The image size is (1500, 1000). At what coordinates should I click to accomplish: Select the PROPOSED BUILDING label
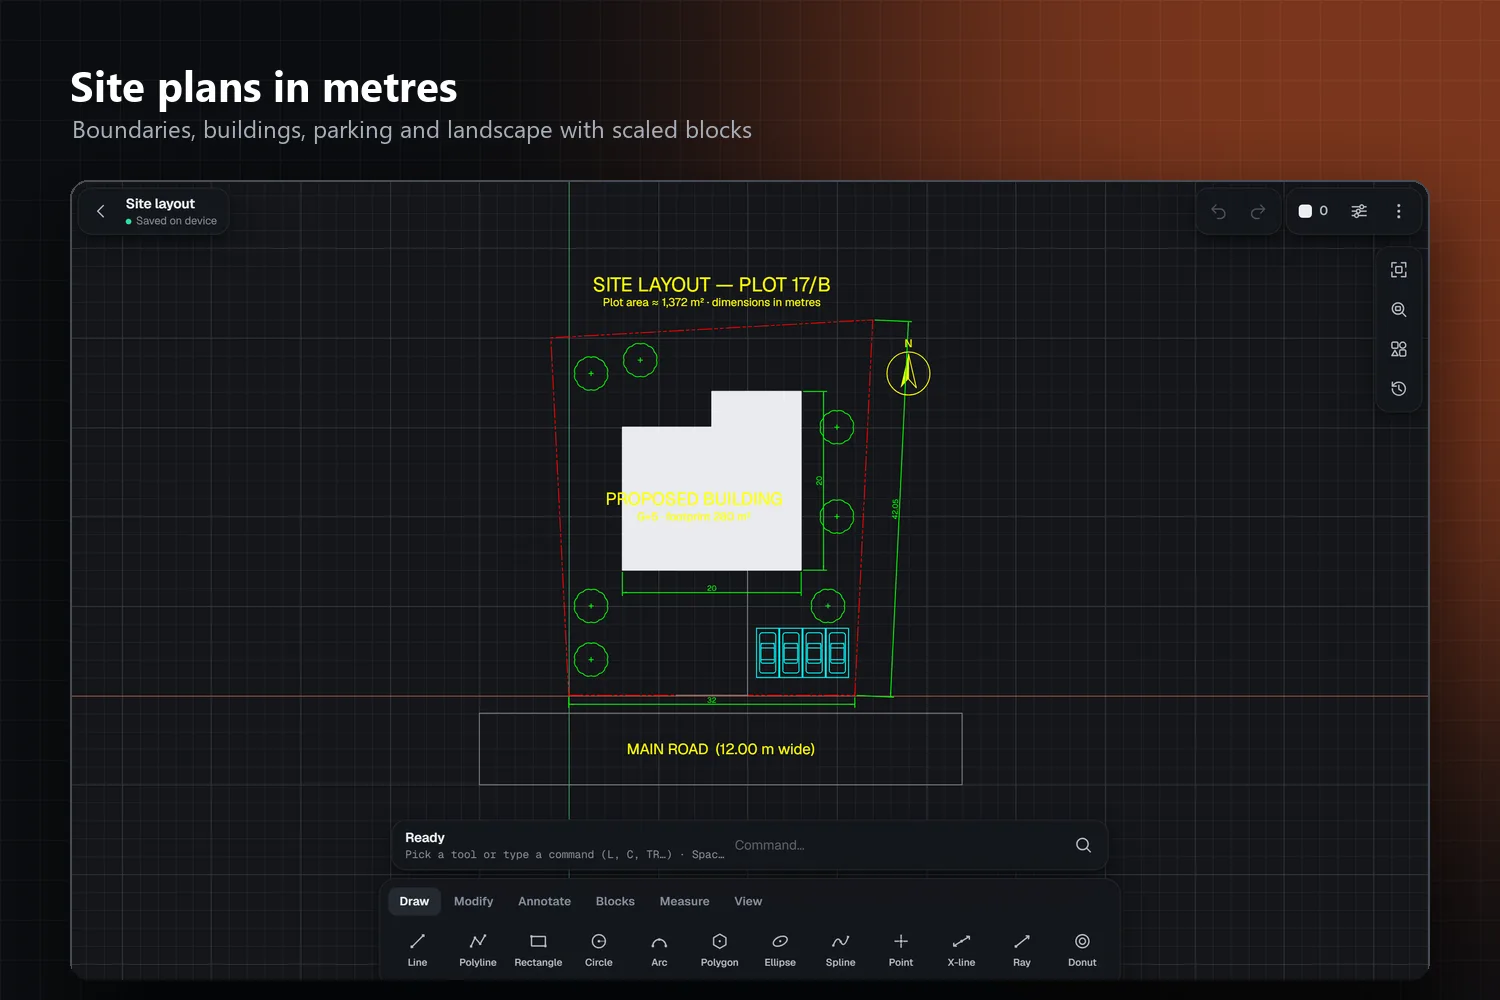click(x=694, y=498)
